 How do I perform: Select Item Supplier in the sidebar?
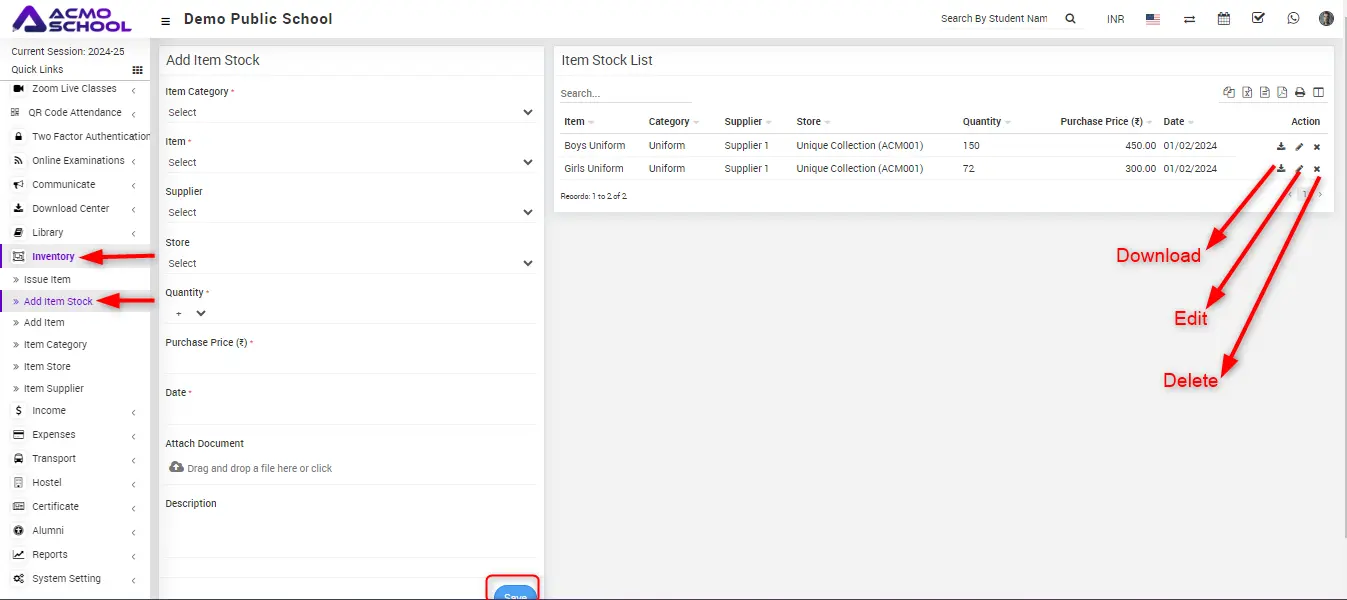[53, 388]
